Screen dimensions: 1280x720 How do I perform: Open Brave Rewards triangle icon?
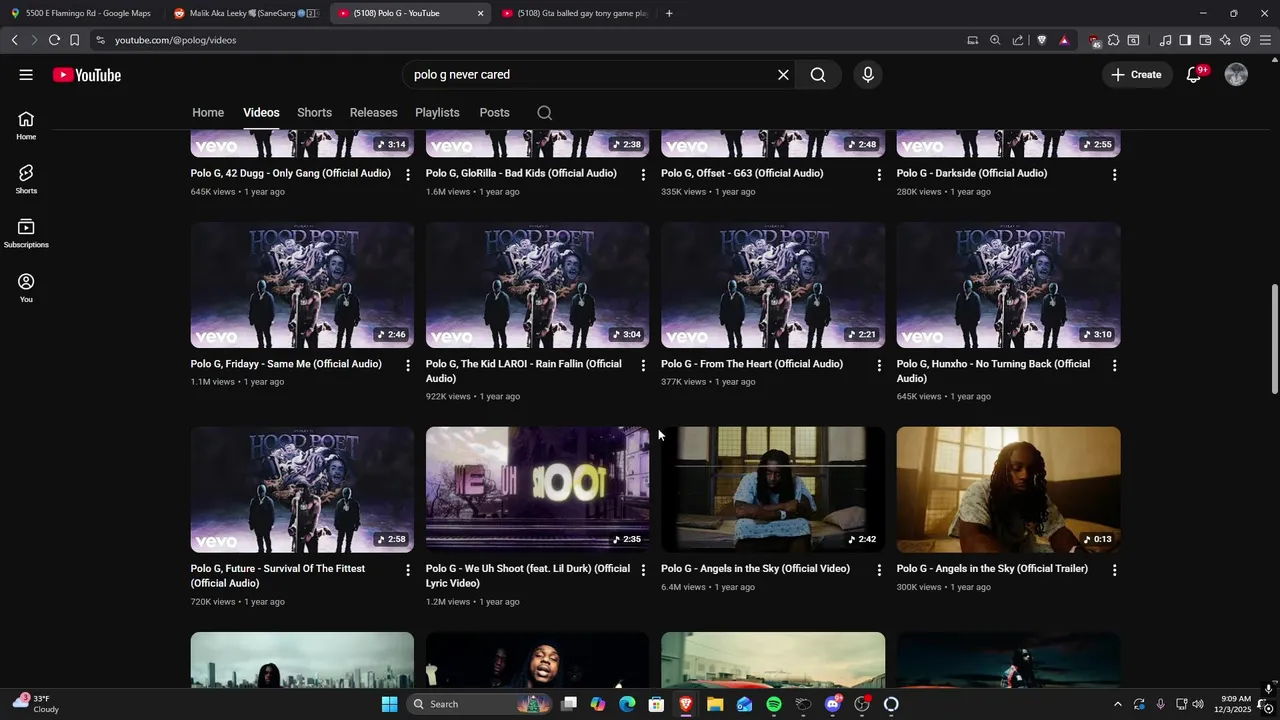[1064, 40]
